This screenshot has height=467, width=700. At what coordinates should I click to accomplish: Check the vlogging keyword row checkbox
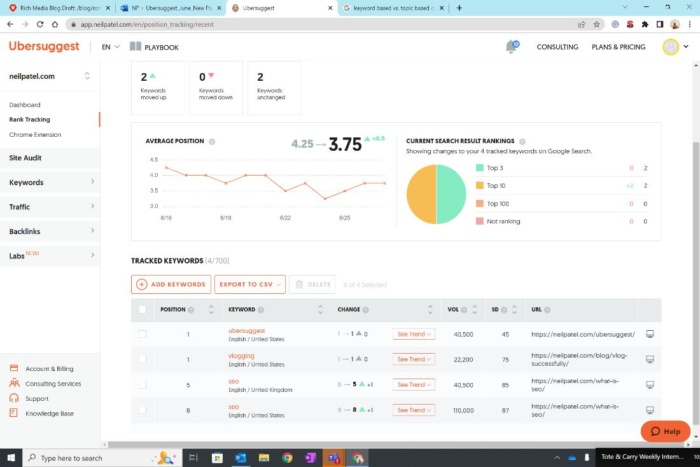click(x=142, y=359)
